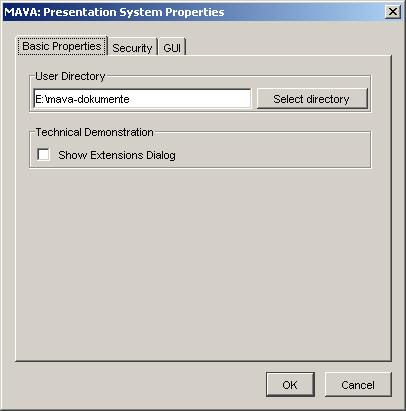Image resolution: width=406 pixels, height=411 pixels.
Task: Switch to the Security tab
Action: [132, 48]
